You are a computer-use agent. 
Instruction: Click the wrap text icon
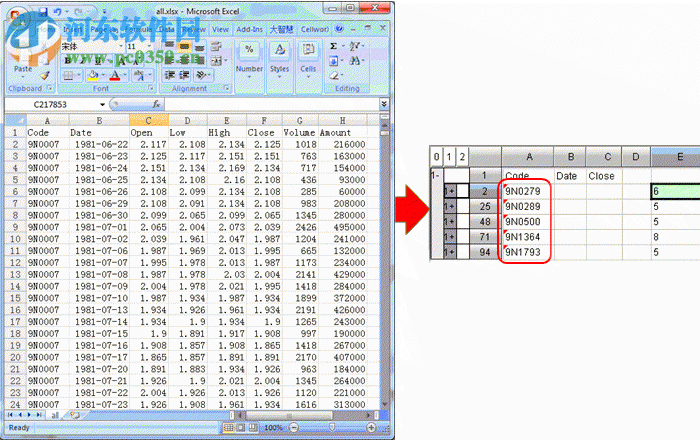click(x=216, y=46)
